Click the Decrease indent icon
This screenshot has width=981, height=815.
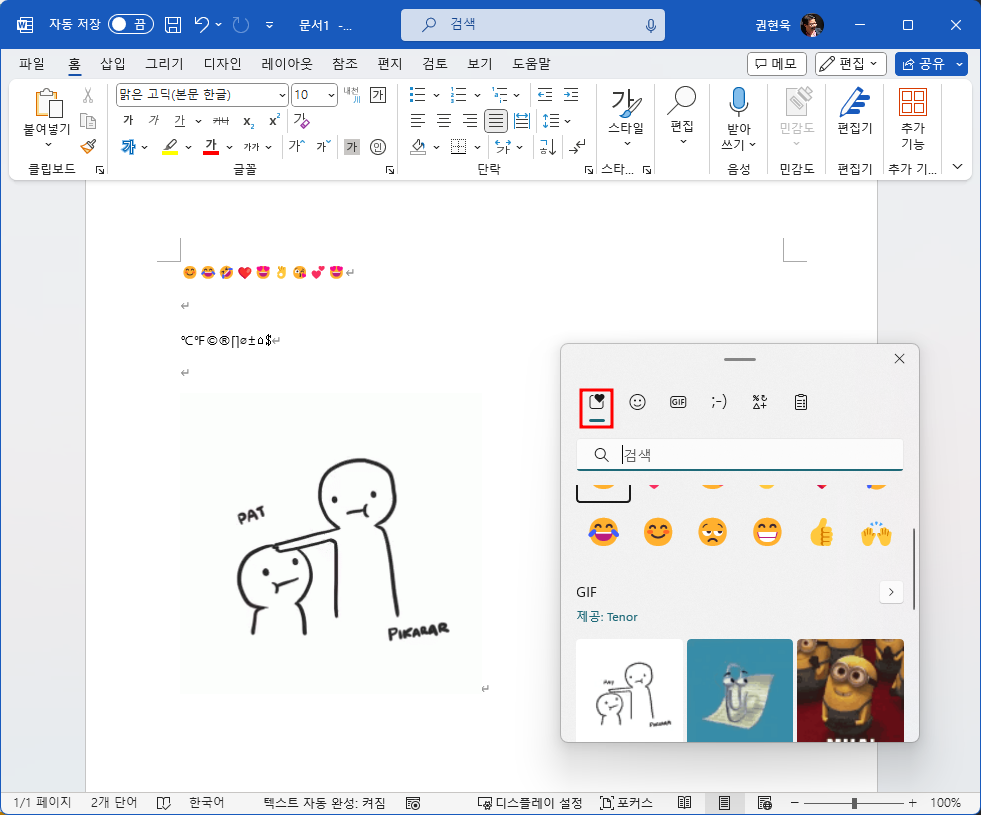tap(545, 95)
